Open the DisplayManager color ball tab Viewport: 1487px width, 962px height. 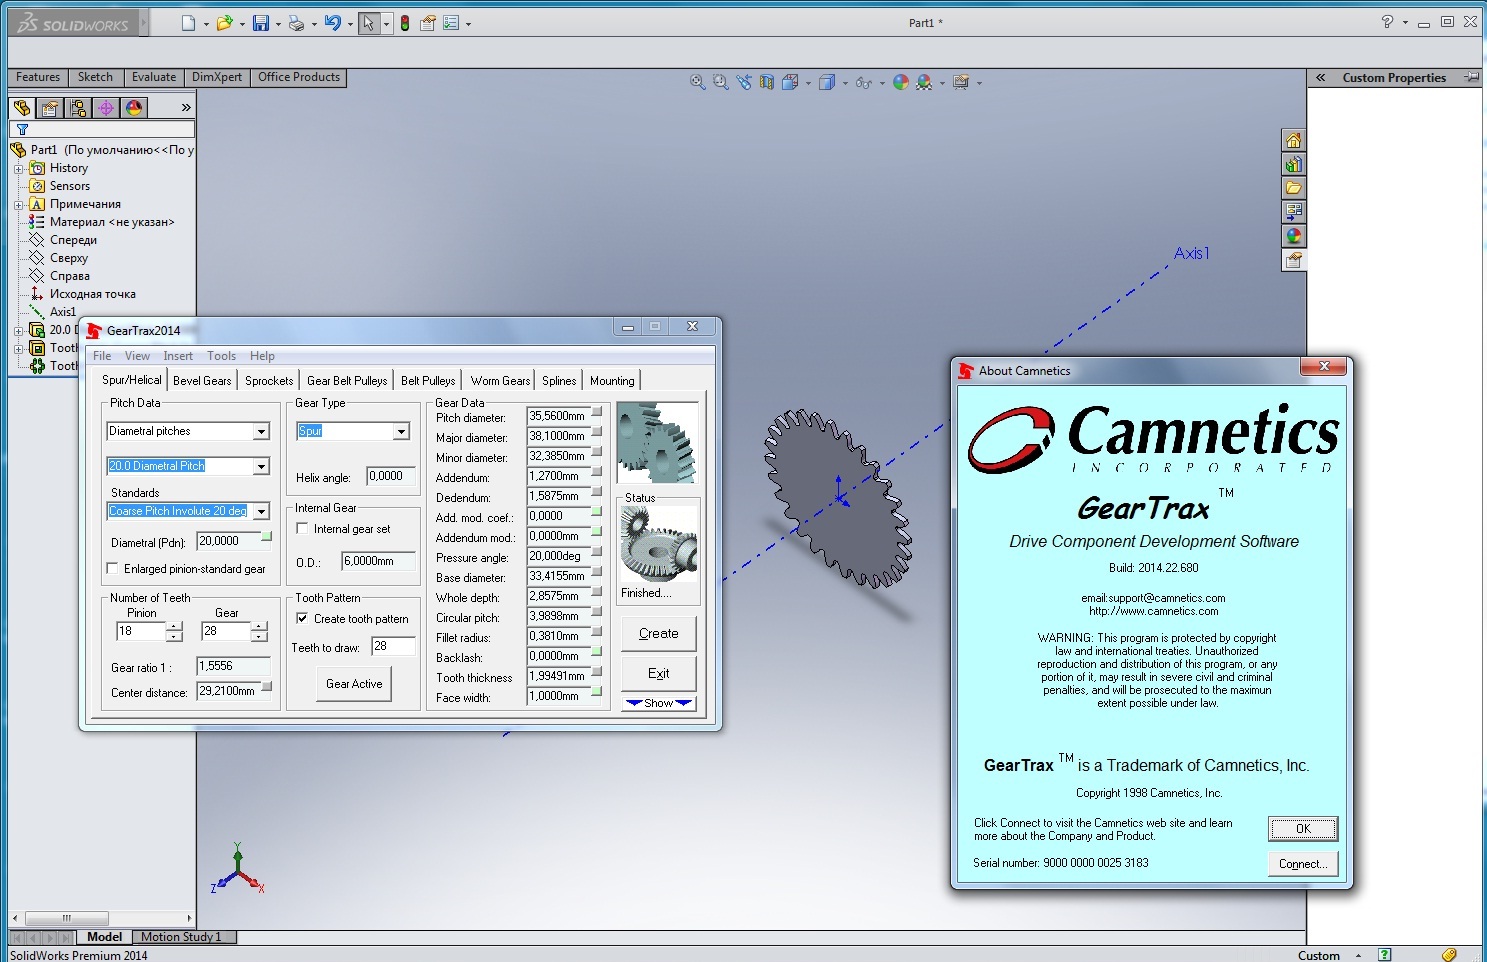click(134, 107)
